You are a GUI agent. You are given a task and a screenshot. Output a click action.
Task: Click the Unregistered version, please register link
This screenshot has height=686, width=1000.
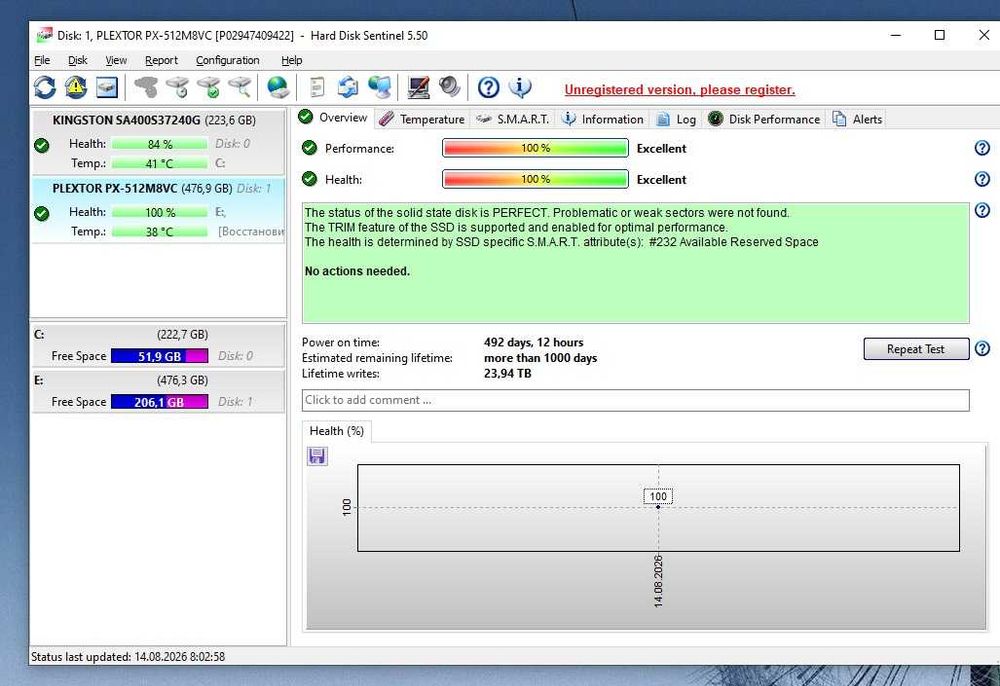pyautogui.click(x=680, y=89)
